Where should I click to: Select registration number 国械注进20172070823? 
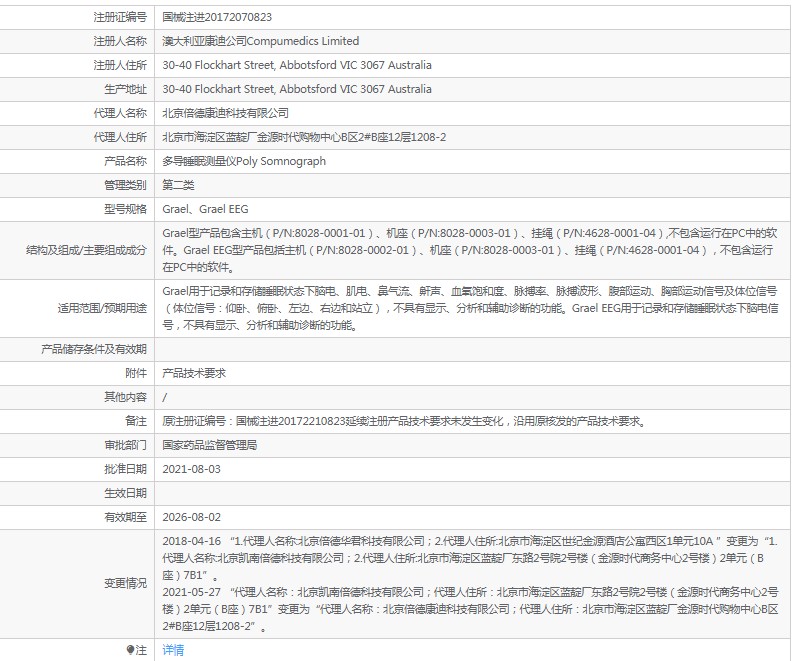point(217,17)
